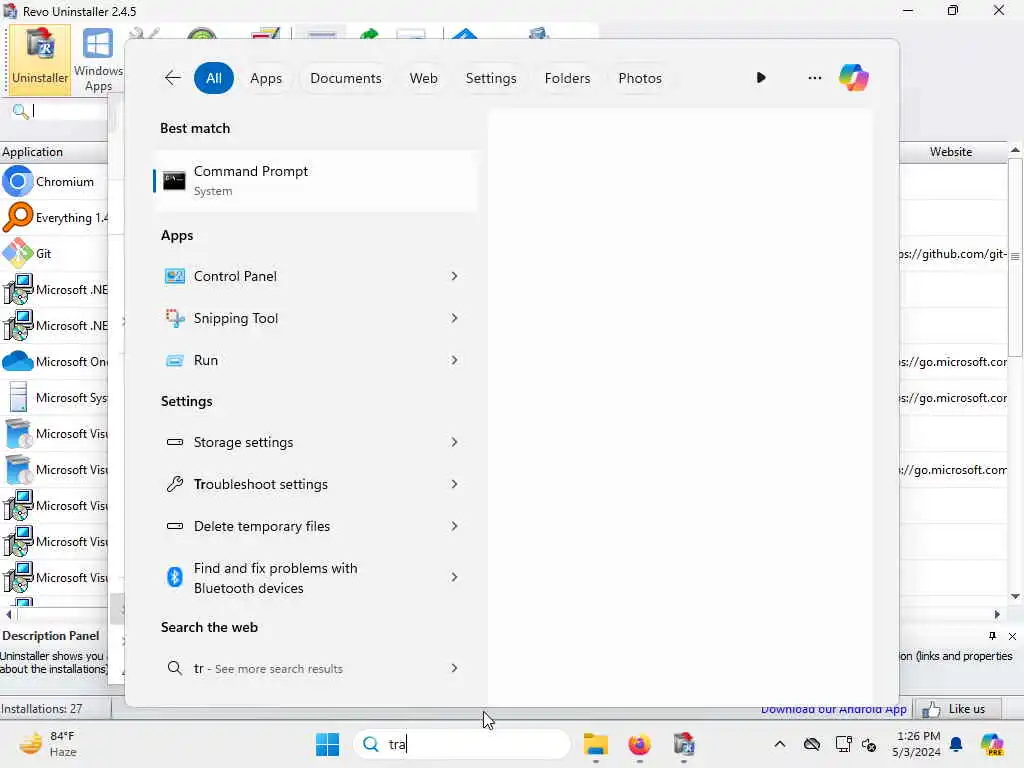The height and width of the screenshot is (768, 1024).
Task: Switch to Folders search filter
Action: tap(568, 78)
